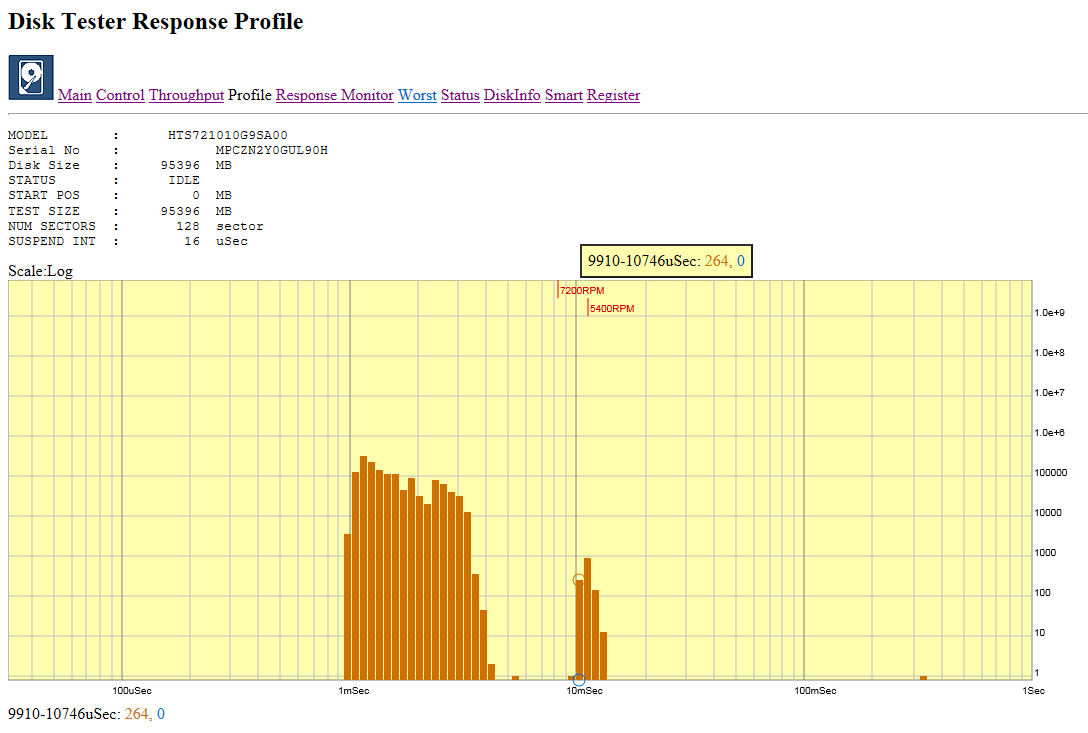
Task: Select the Profile tab label
Action: (250, 96)
